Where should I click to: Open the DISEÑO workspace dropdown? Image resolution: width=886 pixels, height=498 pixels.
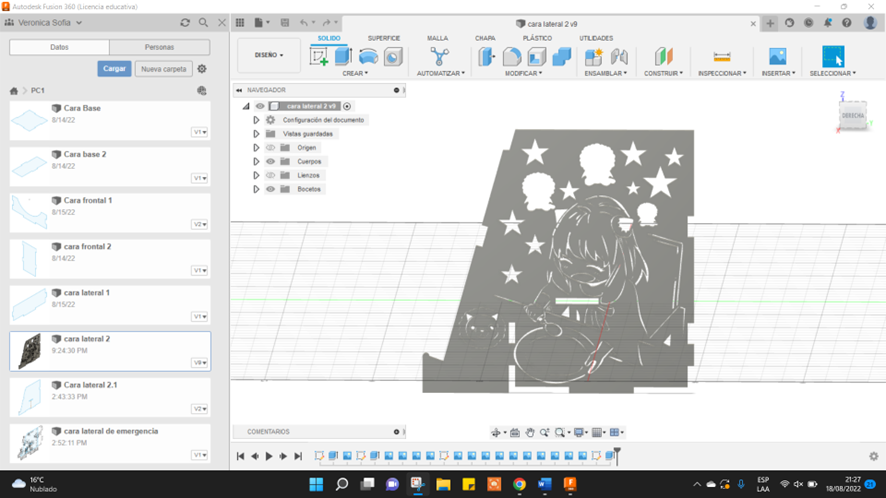pyautogui.click(x=269, y=55)
